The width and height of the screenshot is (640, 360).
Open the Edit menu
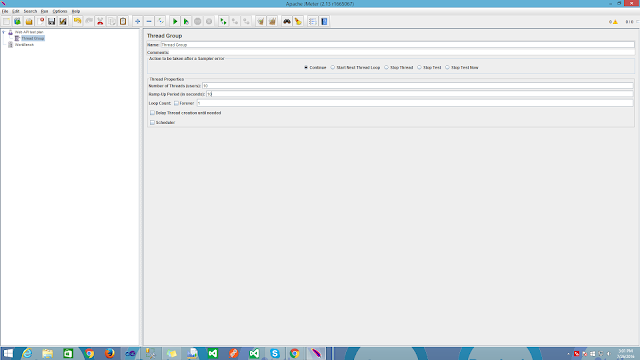pyautogui.click(x=16, y=11)
